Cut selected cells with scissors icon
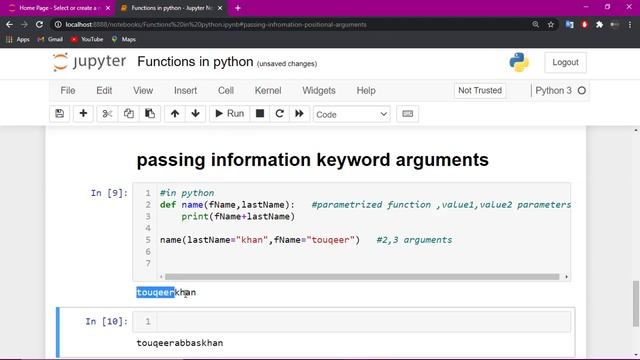Screen dimensions: 640x360 tap(107, 114)
